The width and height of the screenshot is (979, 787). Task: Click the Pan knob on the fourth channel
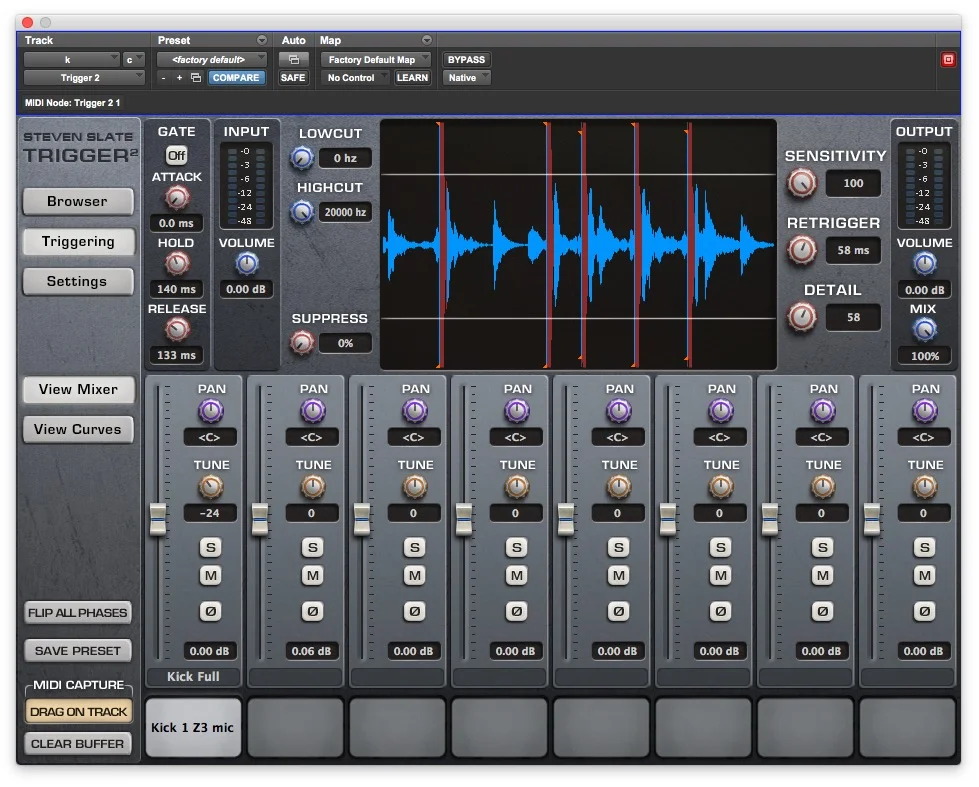(x=517, y=411)
